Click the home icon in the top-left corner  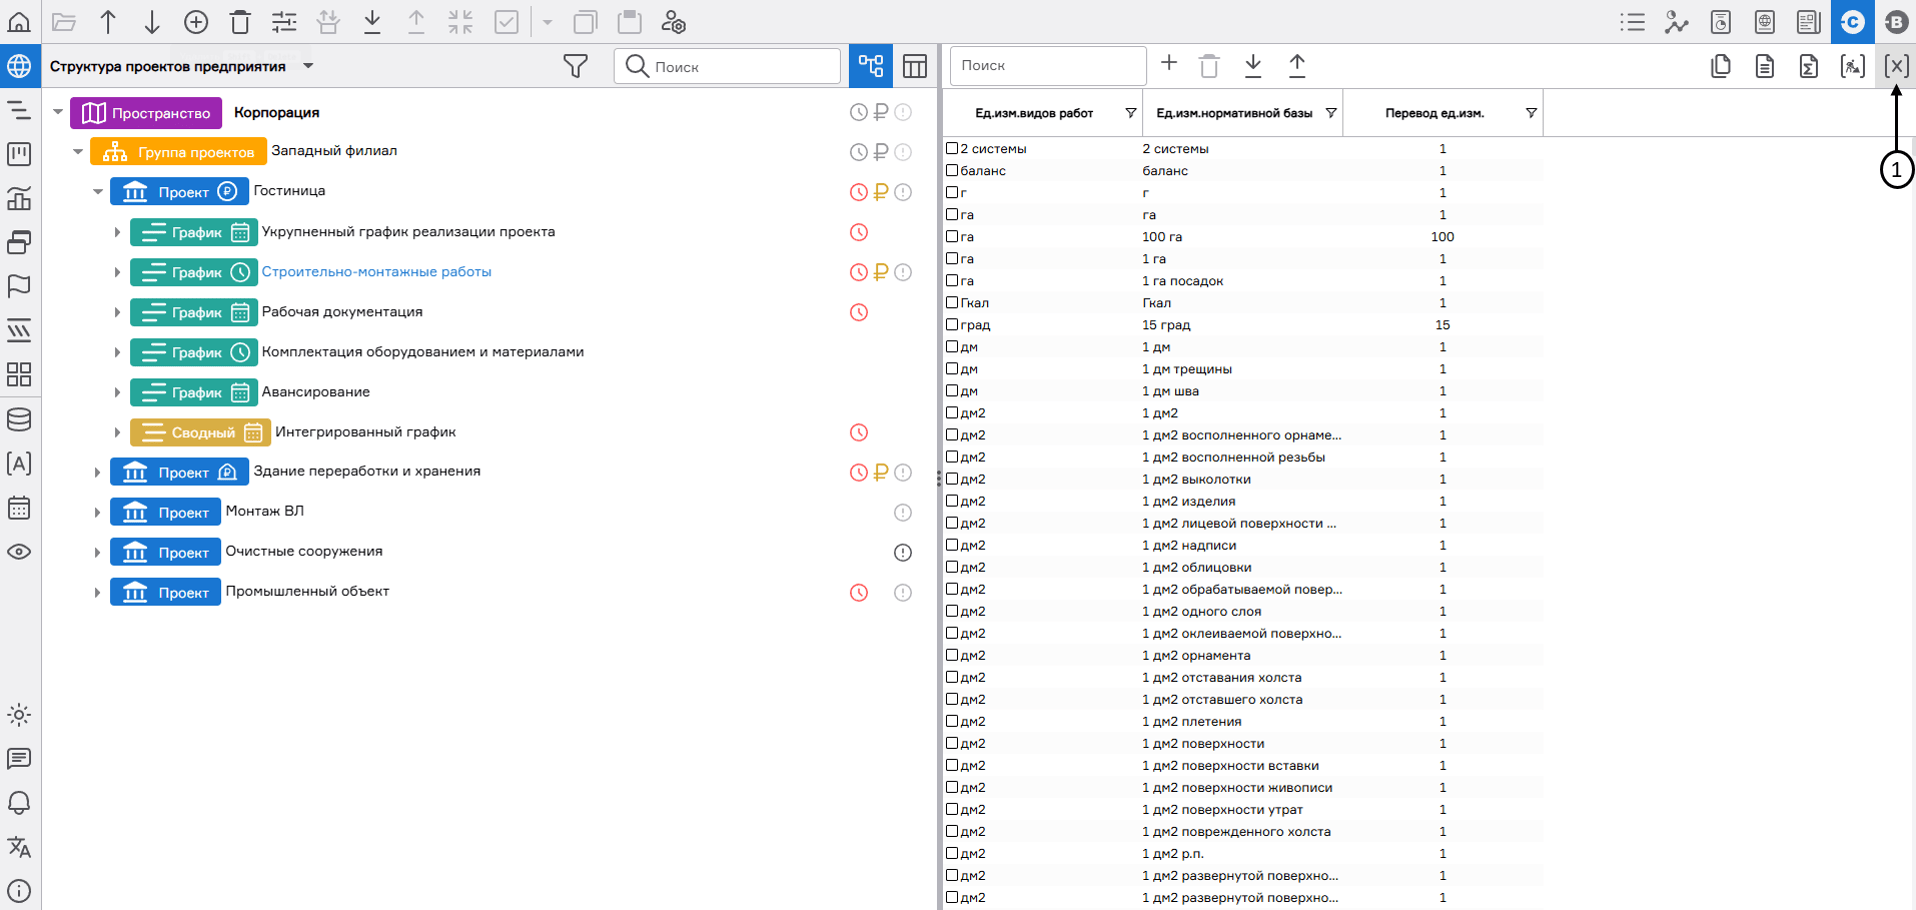coord(19,22)
